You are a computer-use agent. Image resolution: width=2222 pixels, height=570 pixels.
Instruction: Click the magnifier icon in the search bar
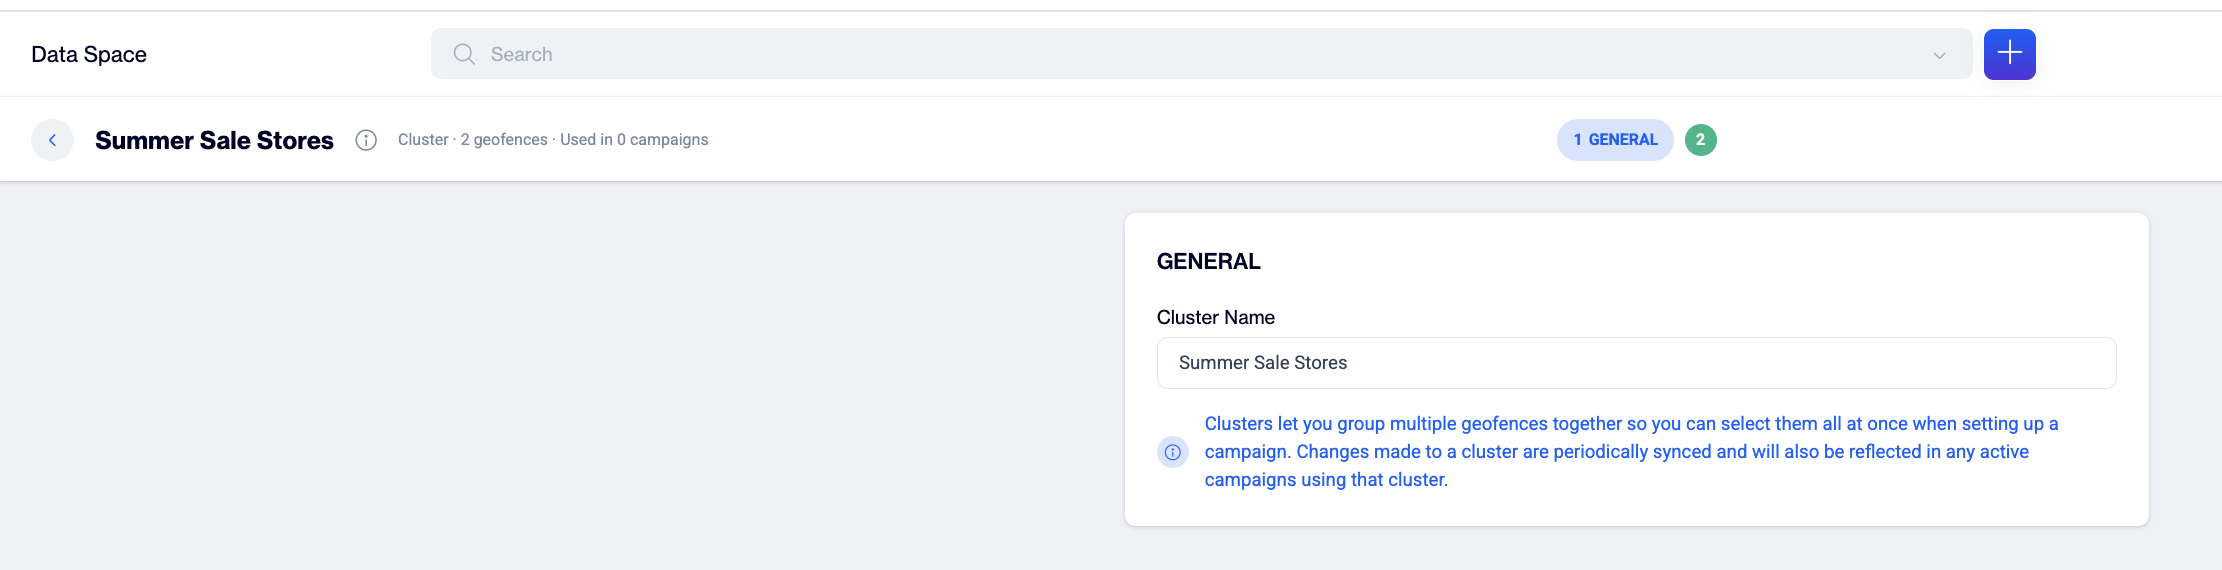pyautogui.click(x=464, y=54)
